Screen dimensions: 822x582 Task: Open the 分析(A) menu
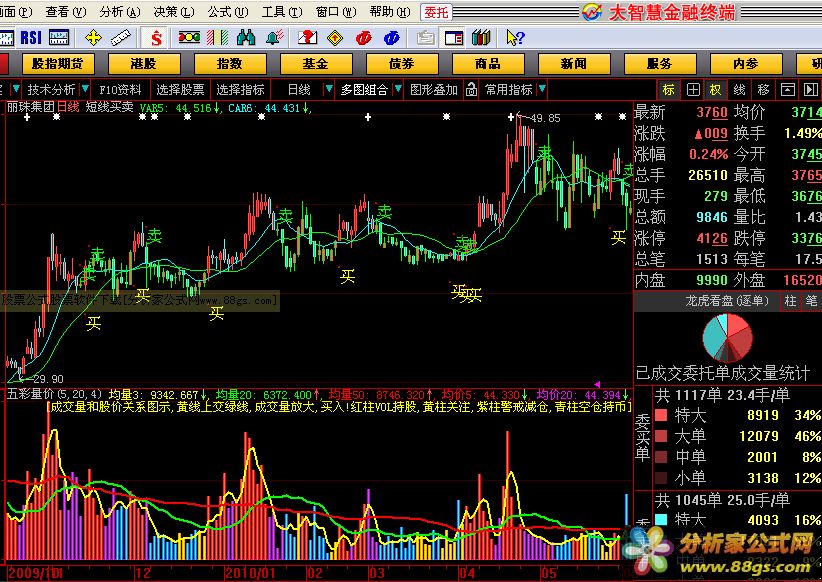120,12
